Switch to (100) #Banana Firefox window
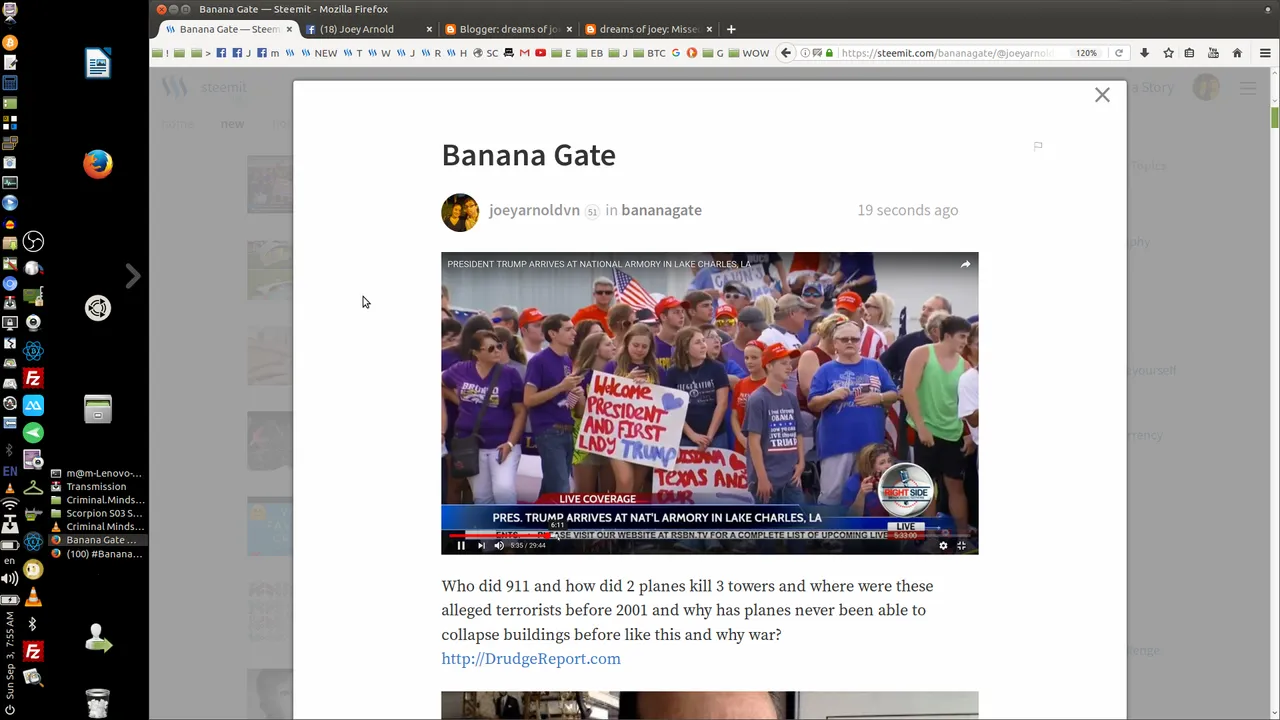The height and width of the screenshot is (720, 1280). click(x=97, y=553)
